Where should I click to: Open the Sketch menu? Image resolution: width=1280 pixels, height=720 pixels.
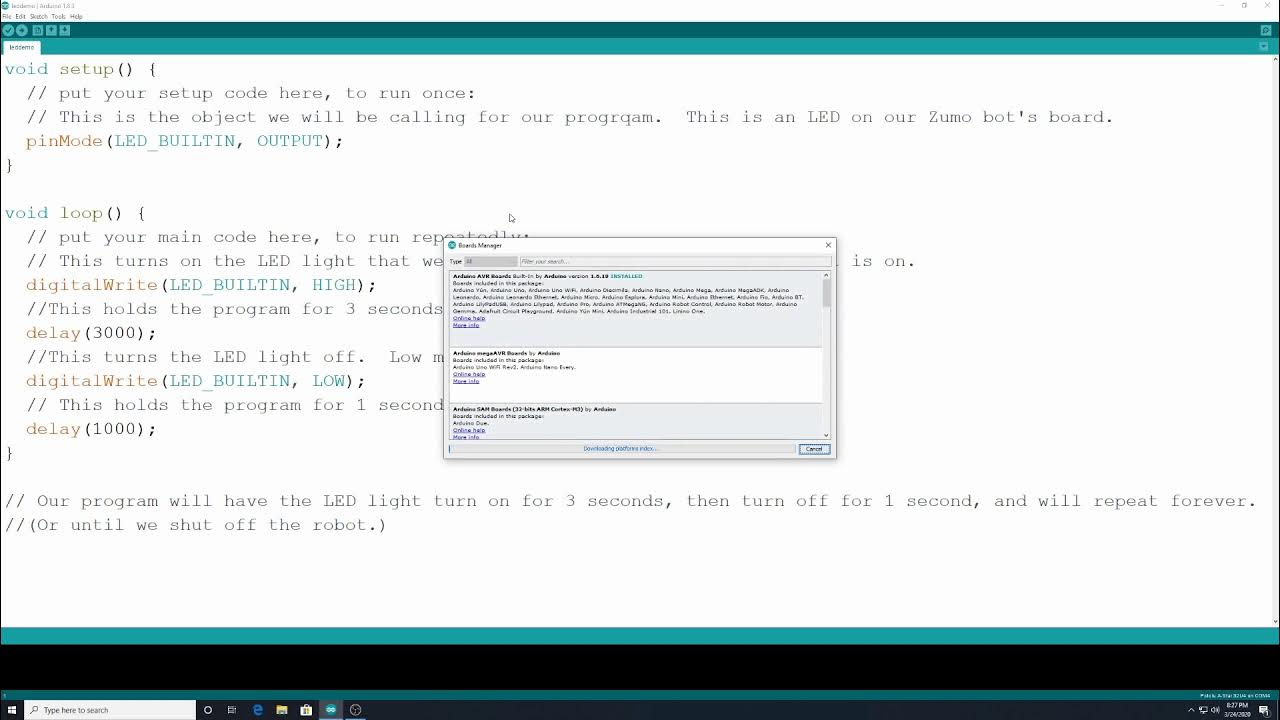pyautogui.click(x=38, y=16)
